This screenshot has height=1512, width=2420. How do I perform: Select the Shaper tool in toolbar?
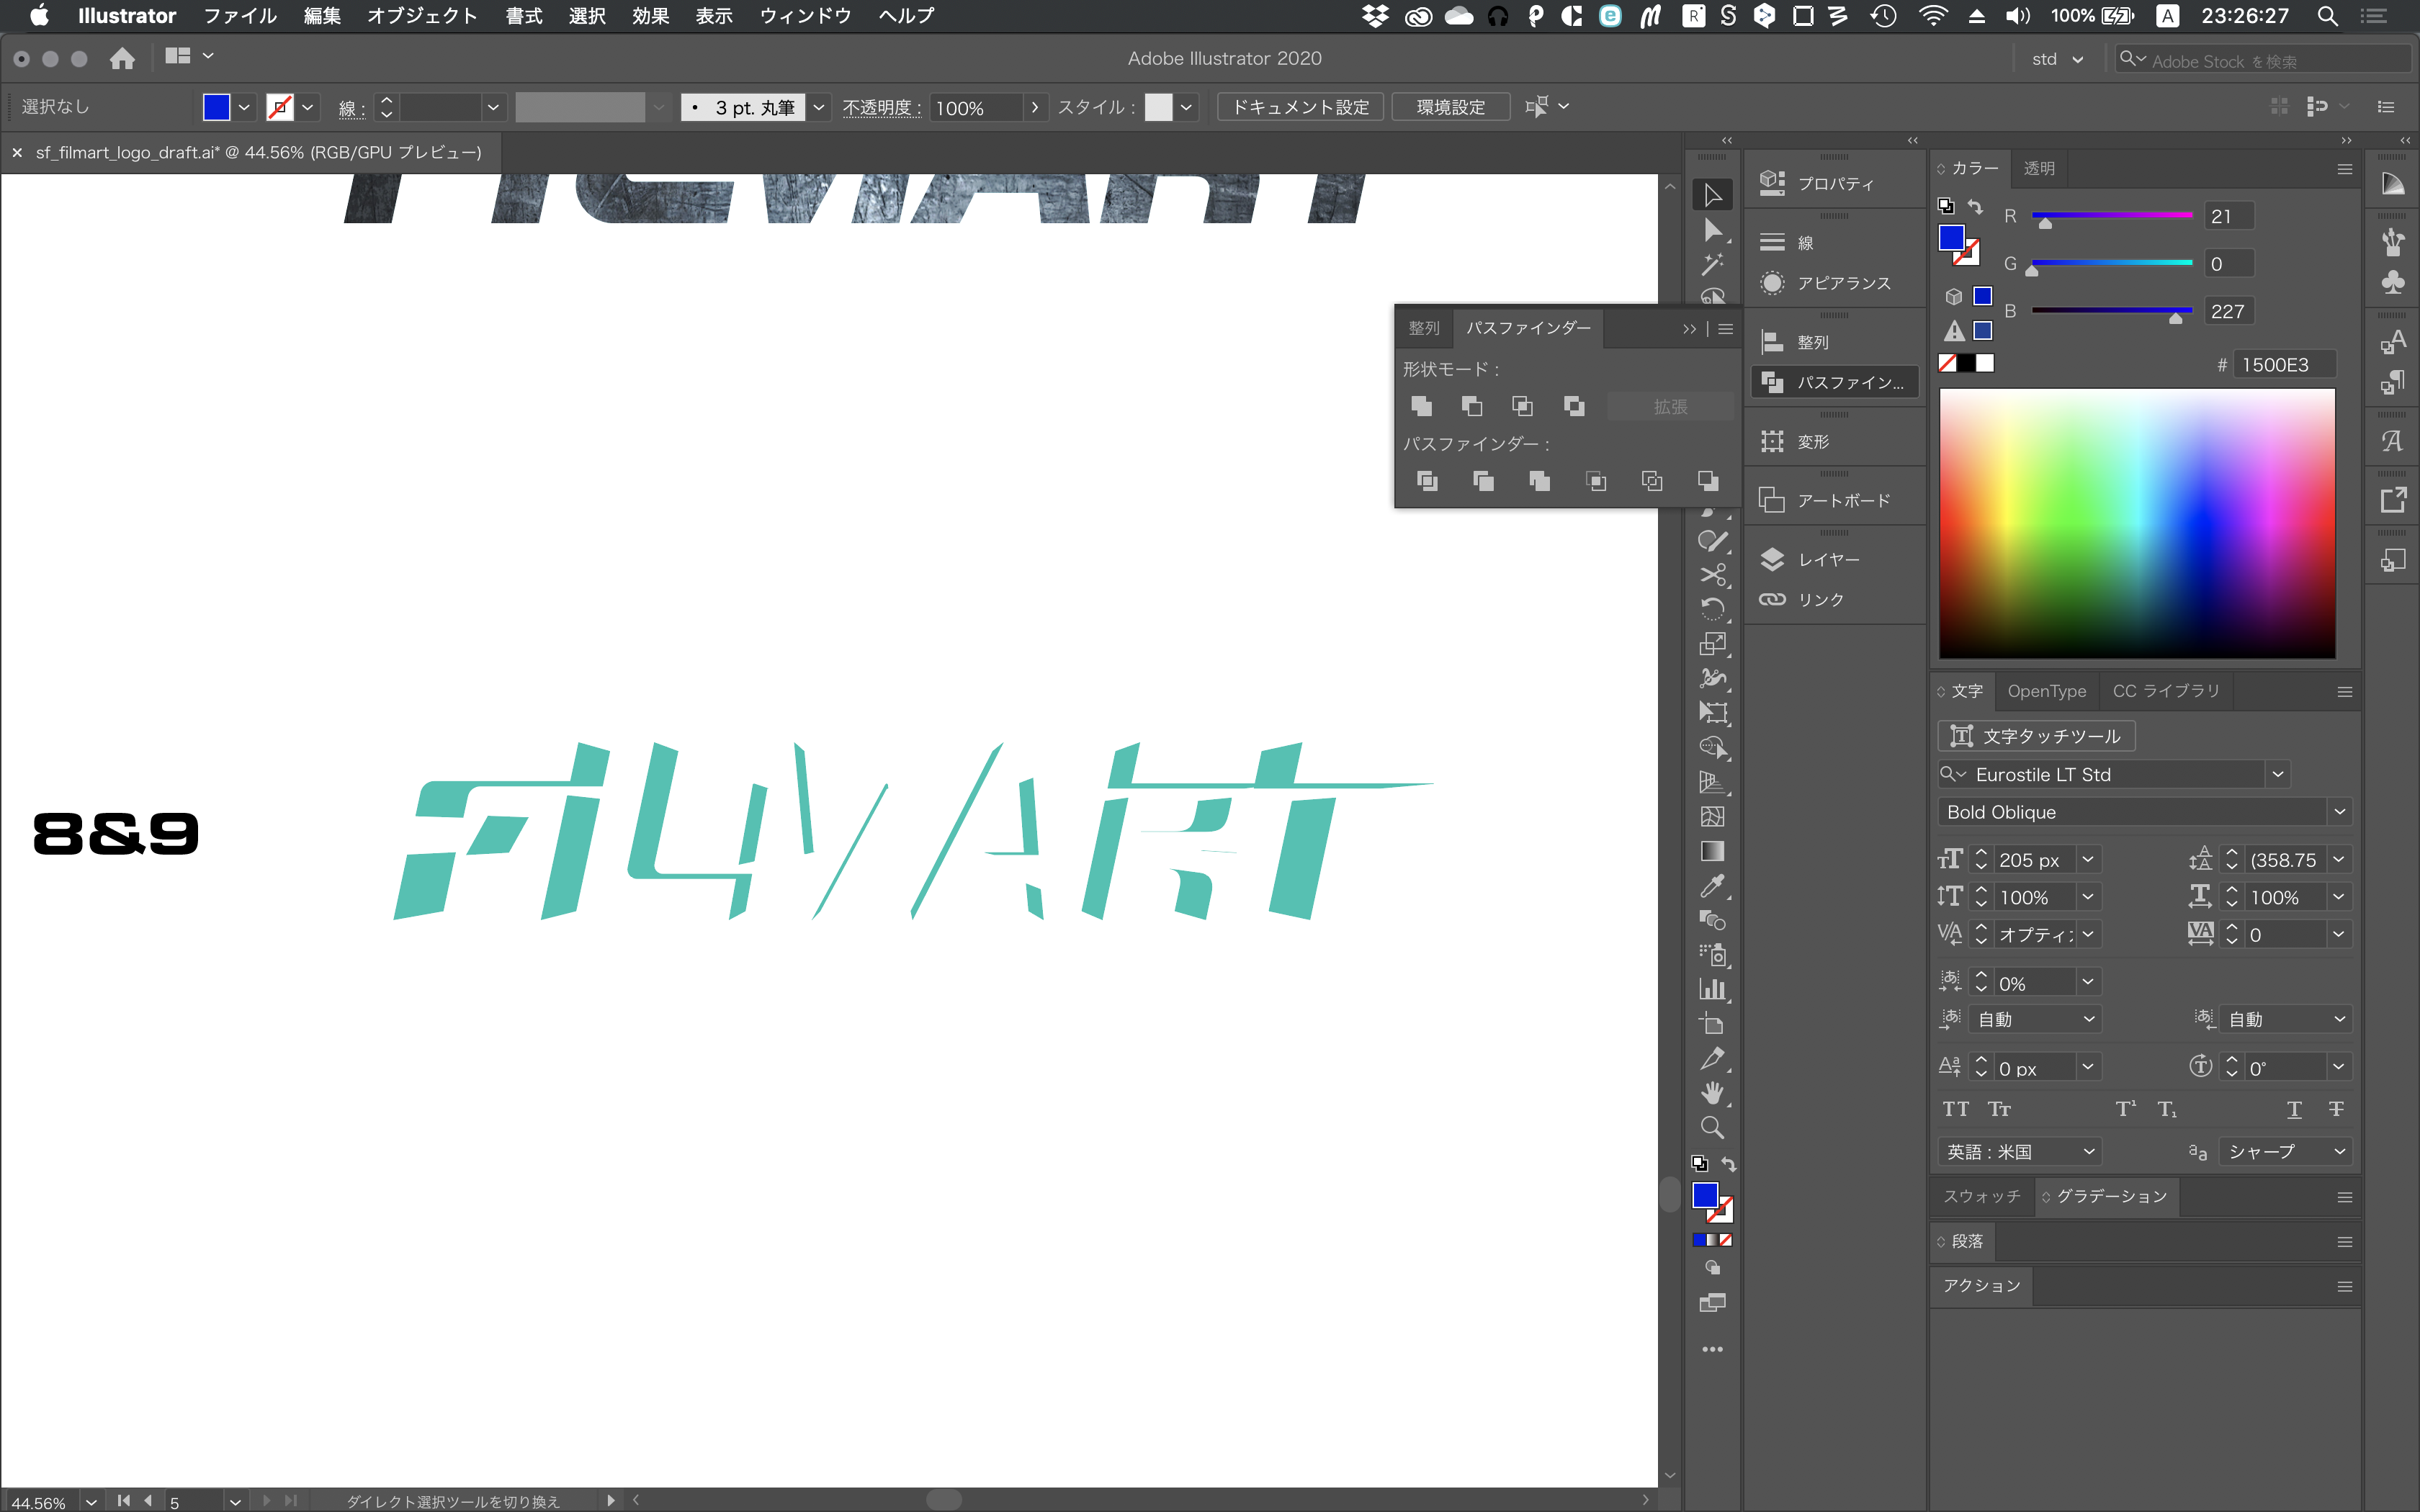pos(1712,541)
